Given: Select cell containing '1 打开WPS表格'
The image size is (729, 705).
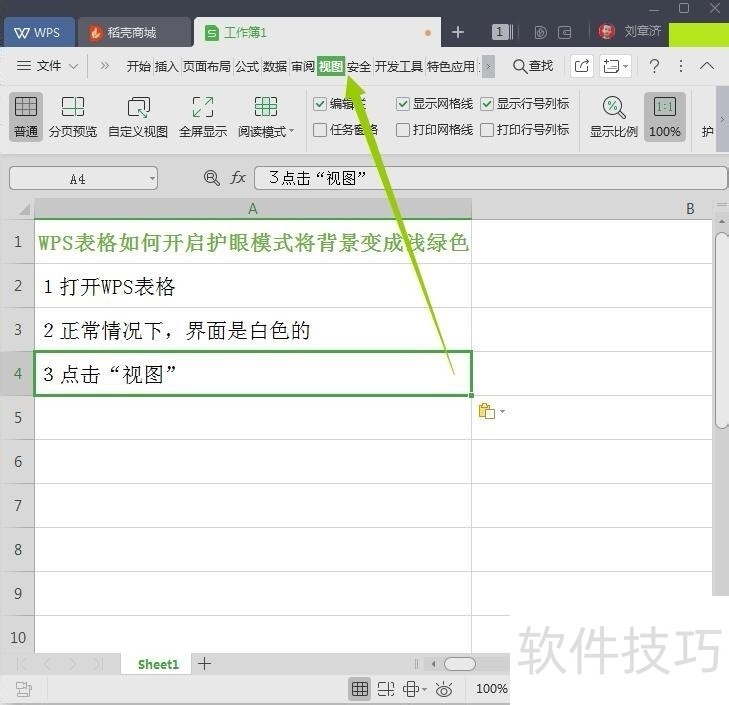Looking at the screenshot, I should pos(253,286).
